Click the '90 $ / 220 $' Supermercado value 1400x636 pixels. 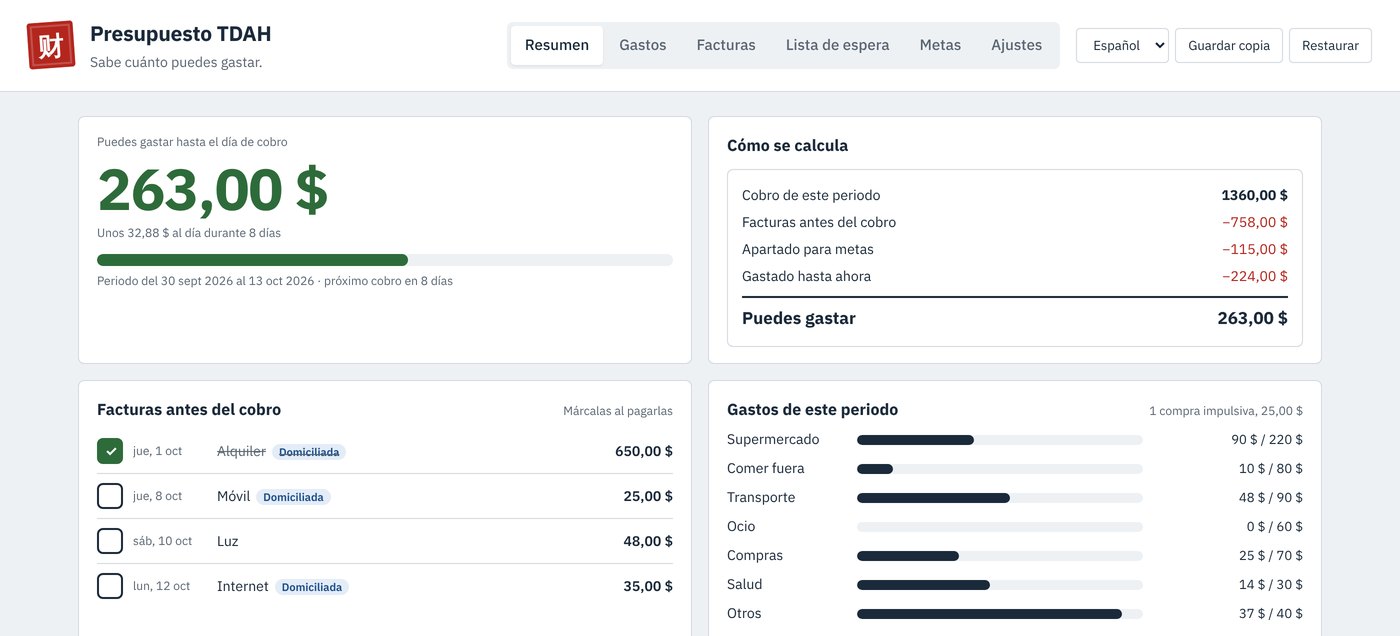(1267, 440)
